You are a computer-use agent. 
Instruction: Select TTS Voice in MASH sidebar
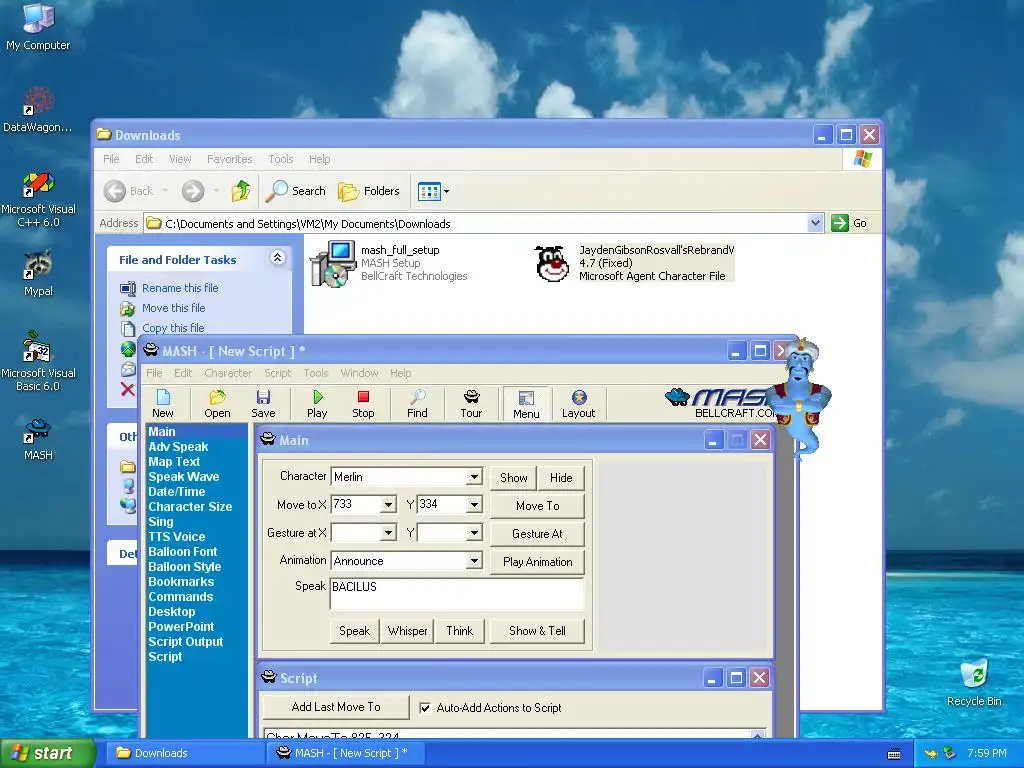tap(176, 537)
